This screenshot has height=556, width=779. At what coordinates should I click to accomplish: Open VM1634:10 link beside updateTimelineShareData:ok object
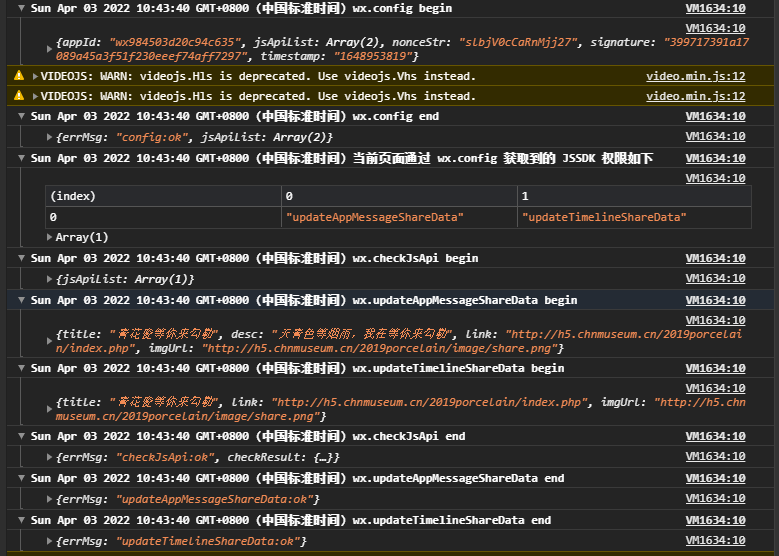tap(715, 540)
